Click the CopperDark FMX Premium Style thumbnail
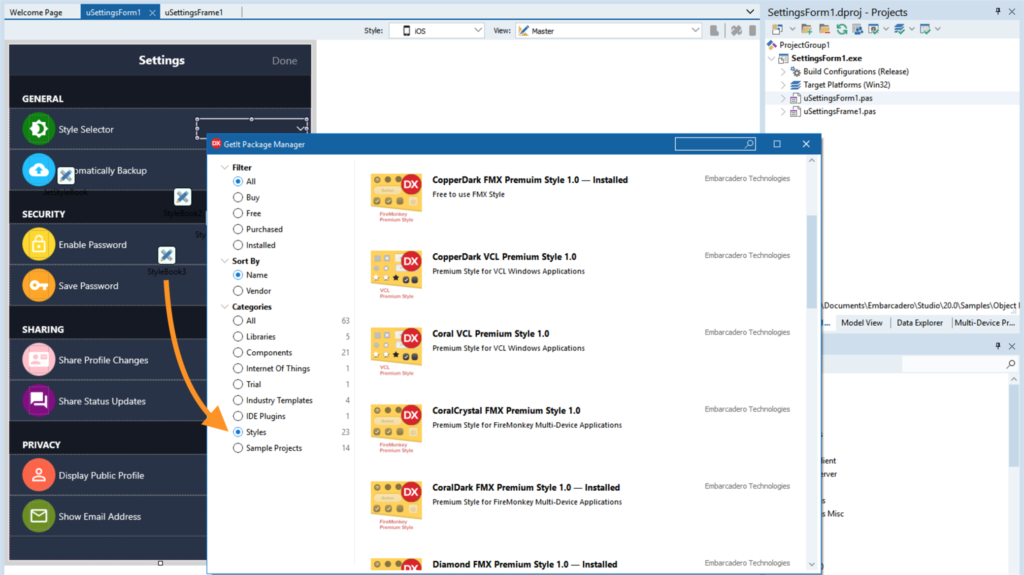This screenshot has width=1024, height=575. 396,198
